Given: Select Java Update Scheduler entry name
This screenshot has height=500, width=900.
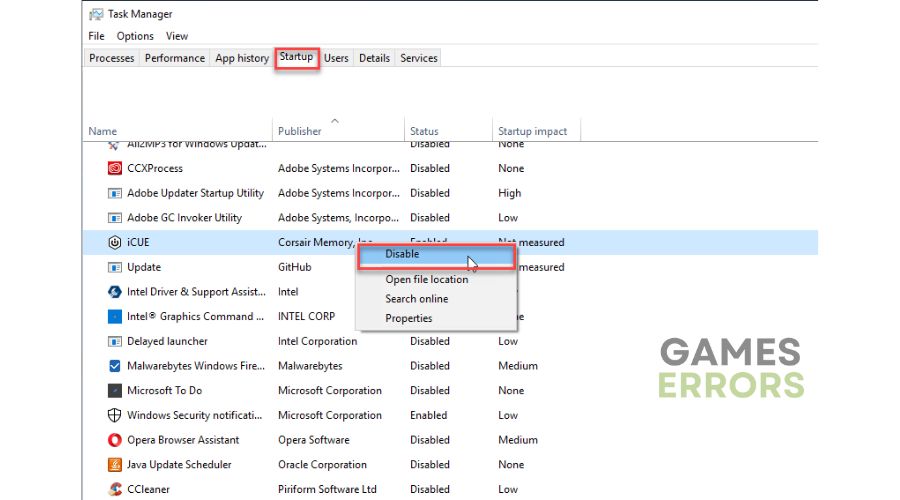Looking at the screenshot, I should (x=179, y=464).
